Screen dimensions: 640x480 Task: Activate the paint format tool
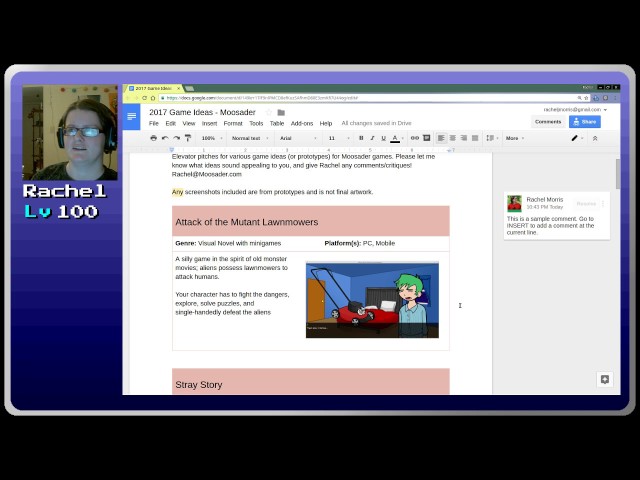188,138
